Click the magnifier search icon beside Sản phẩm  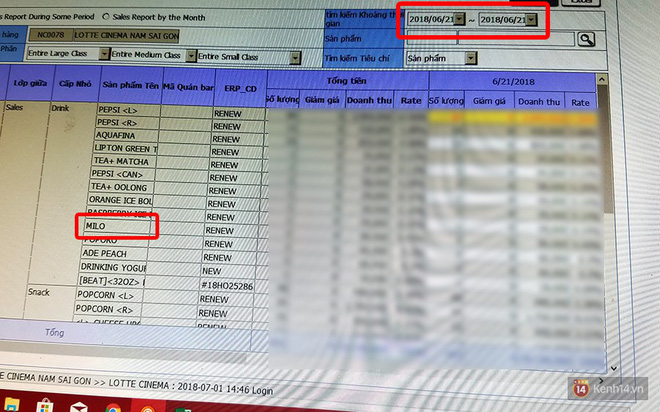(586, 39)
